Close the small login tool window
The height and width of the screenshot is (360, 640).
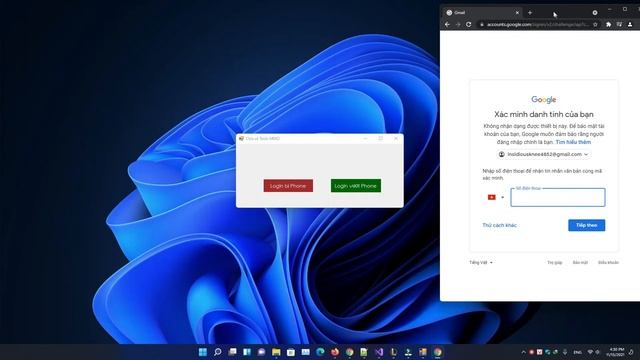click(x=396, y=138)
